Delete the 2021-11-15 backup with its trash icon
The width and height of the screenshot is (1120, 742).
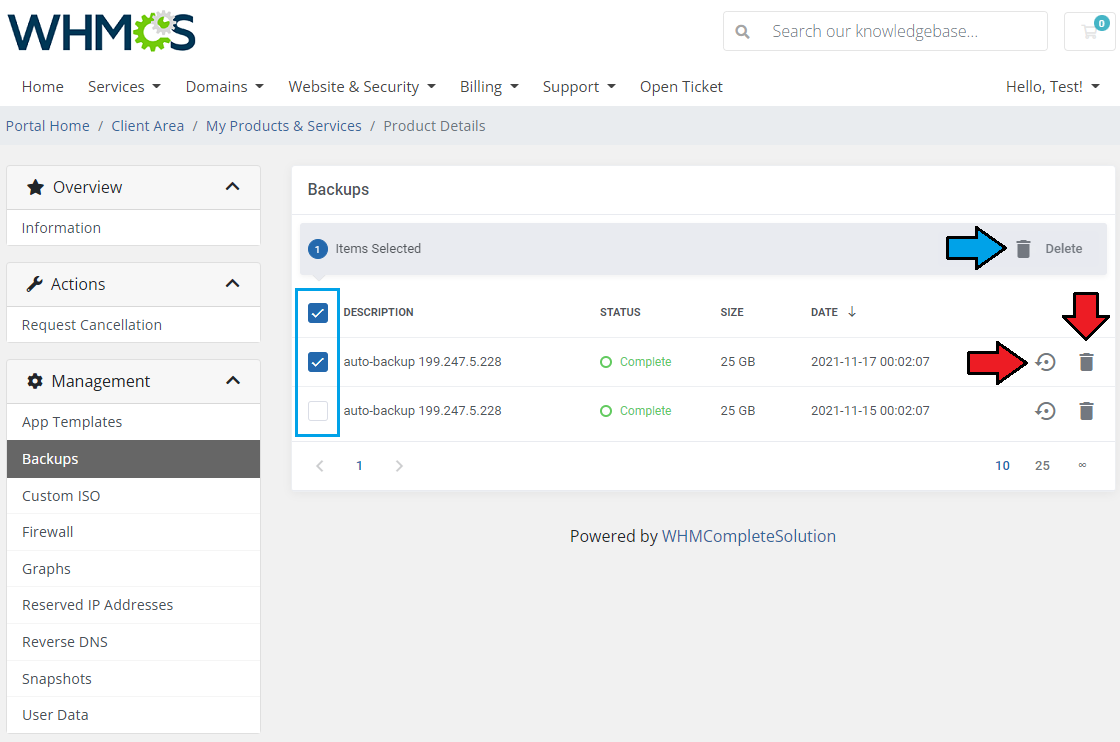[x=1086, y=411]
